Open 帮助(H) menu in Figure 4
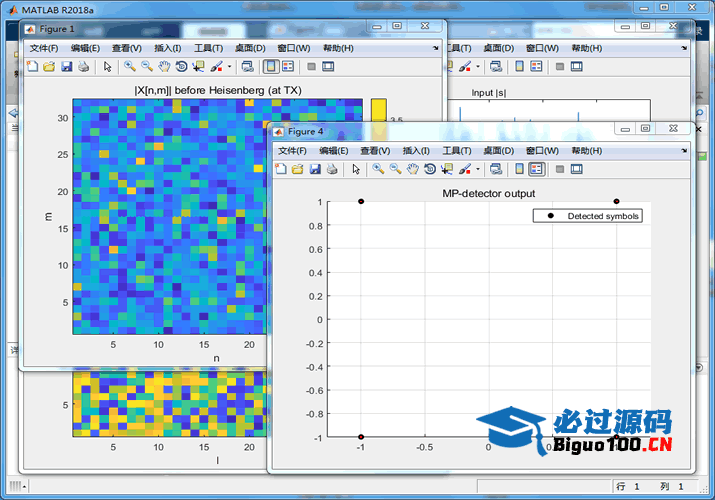This screenshot has height=500, width=715. [587, 151]
